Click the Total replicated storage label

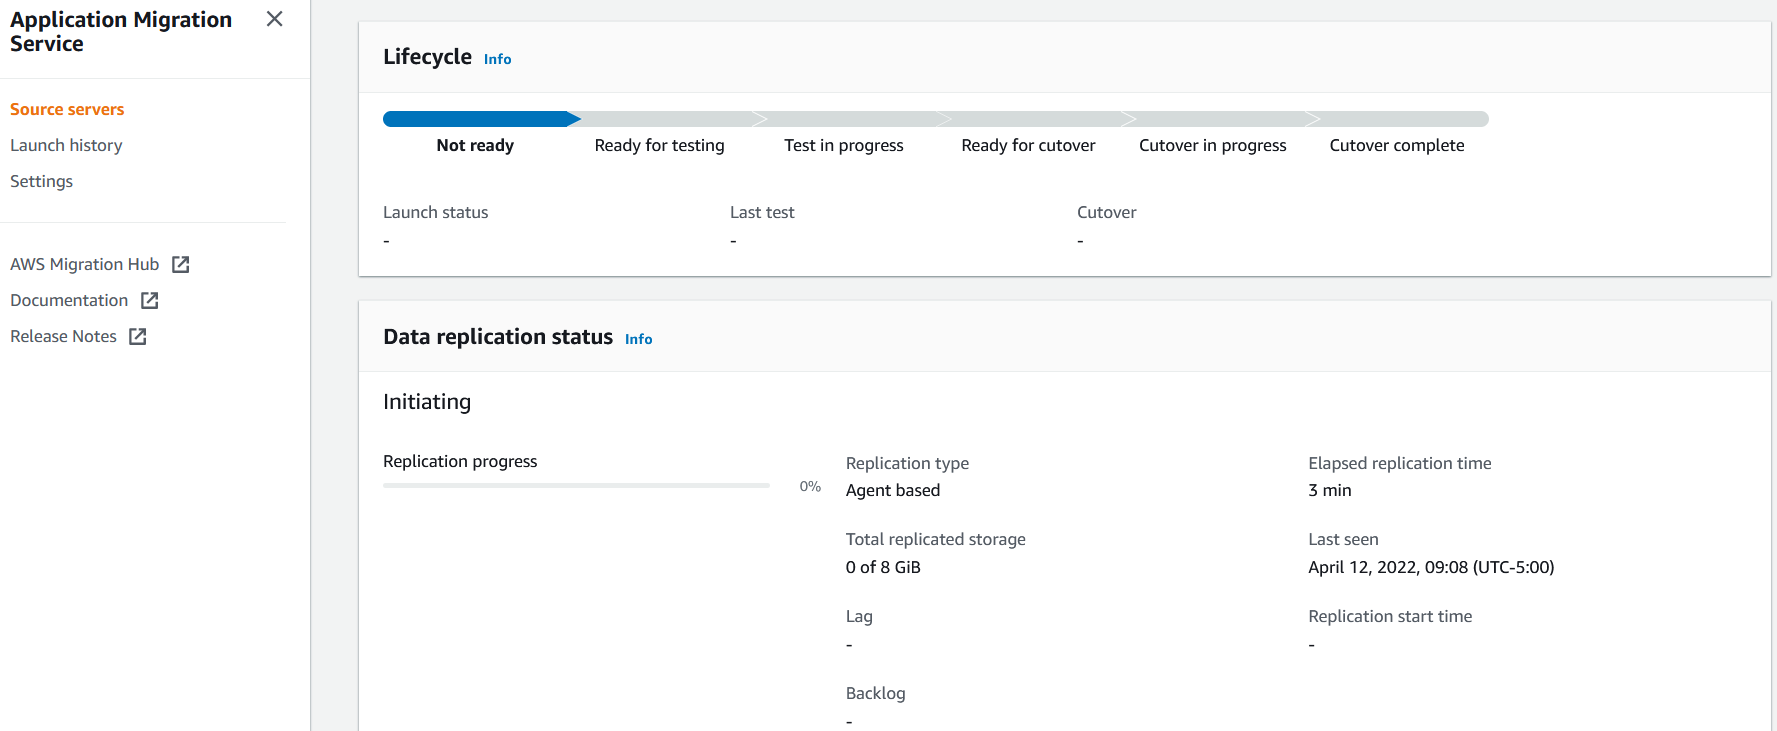tap(935, 539)
